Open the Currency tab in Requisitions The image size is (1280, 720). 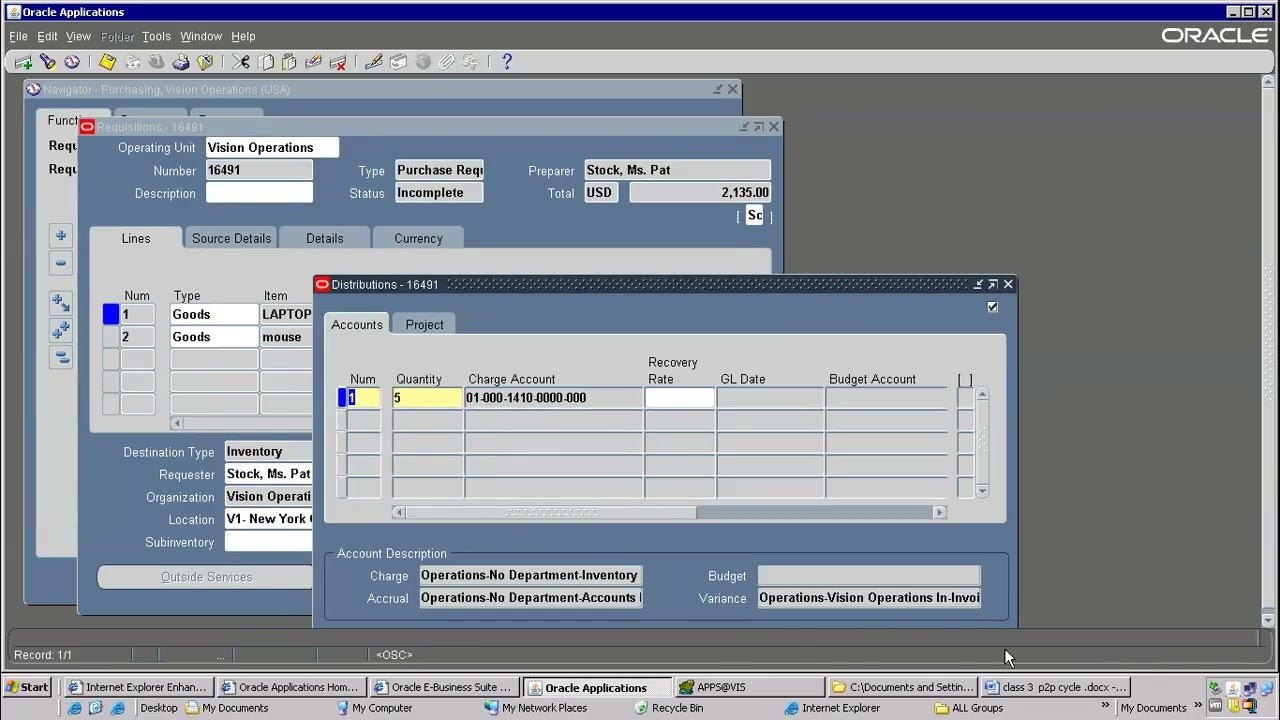coord(418,238)
